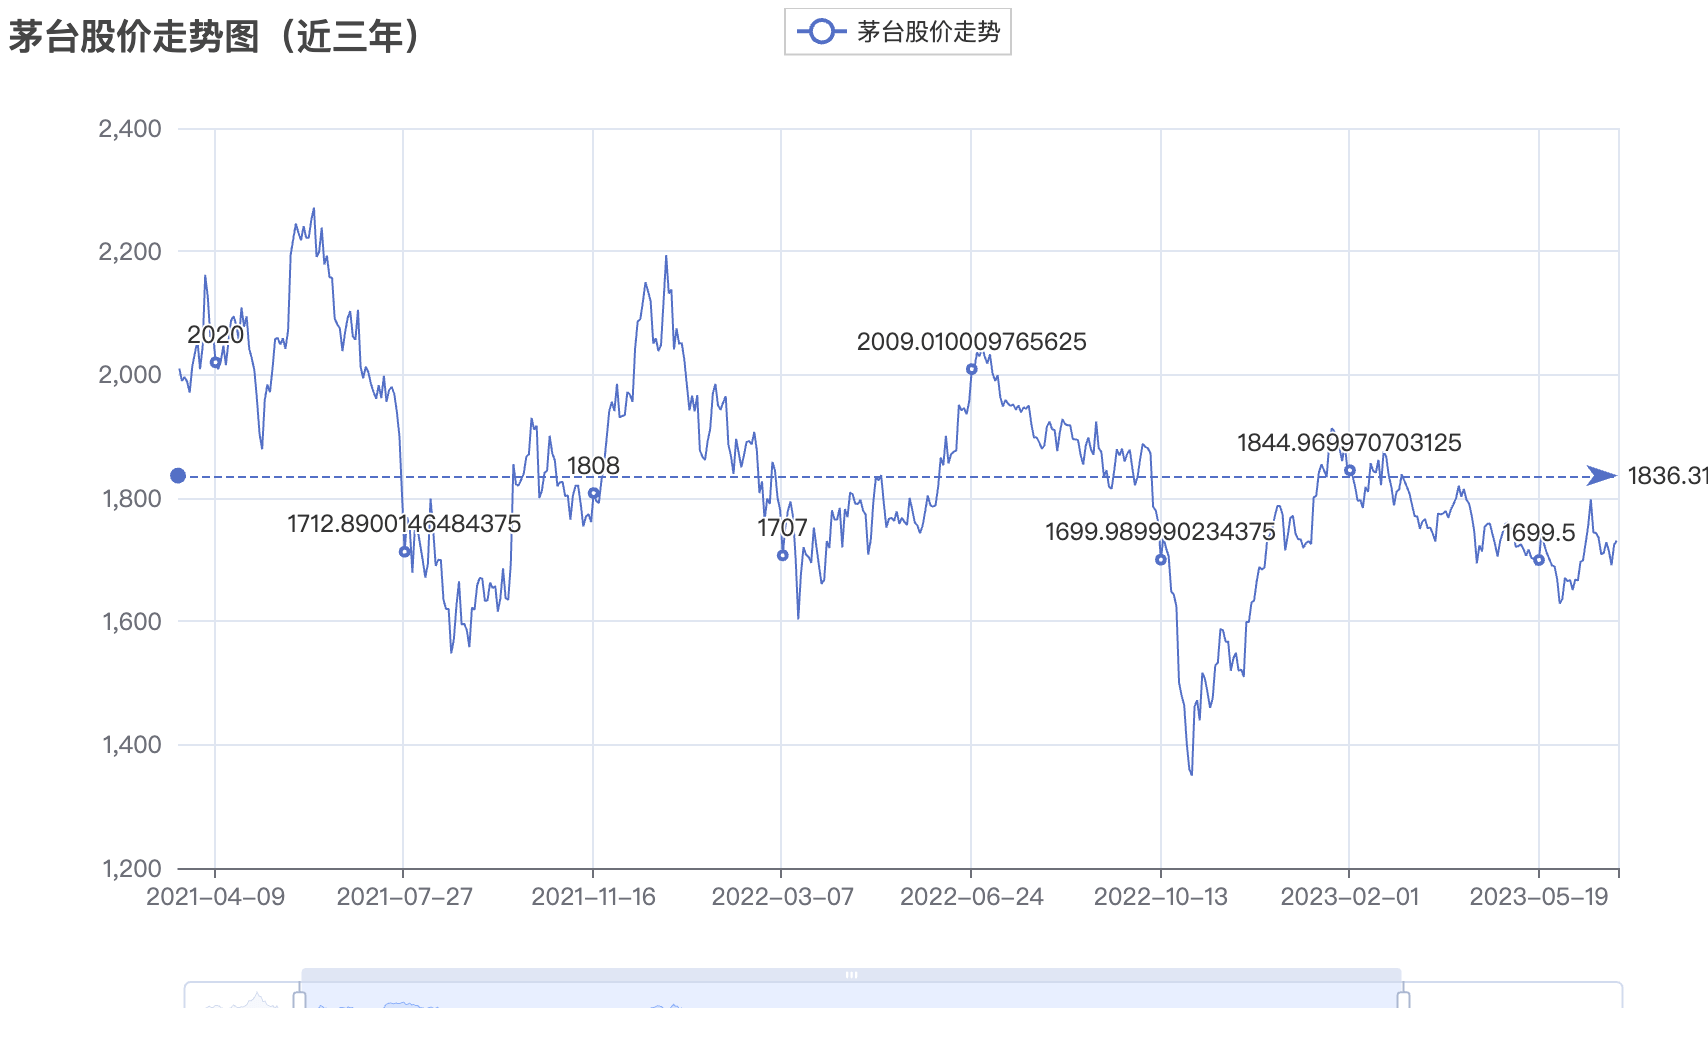Toggle the 茅台股价走势 legend series

point(898,32)
